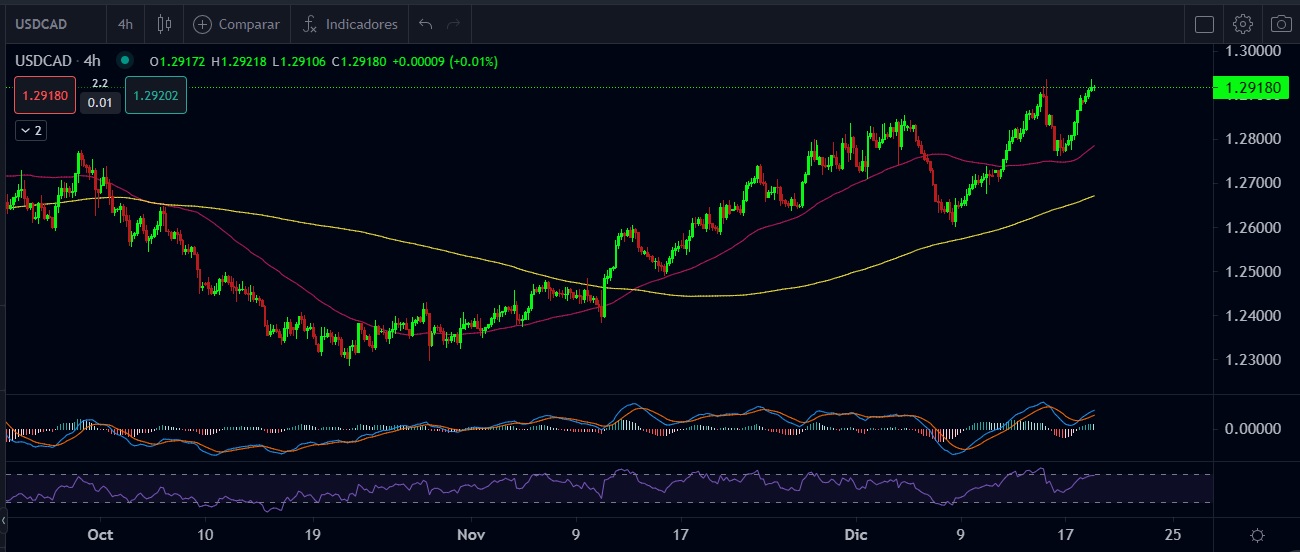Click the +0.00009 (+0.01%) change value
This screenshot has height=552, width=1300.
(x=444, y=61)
